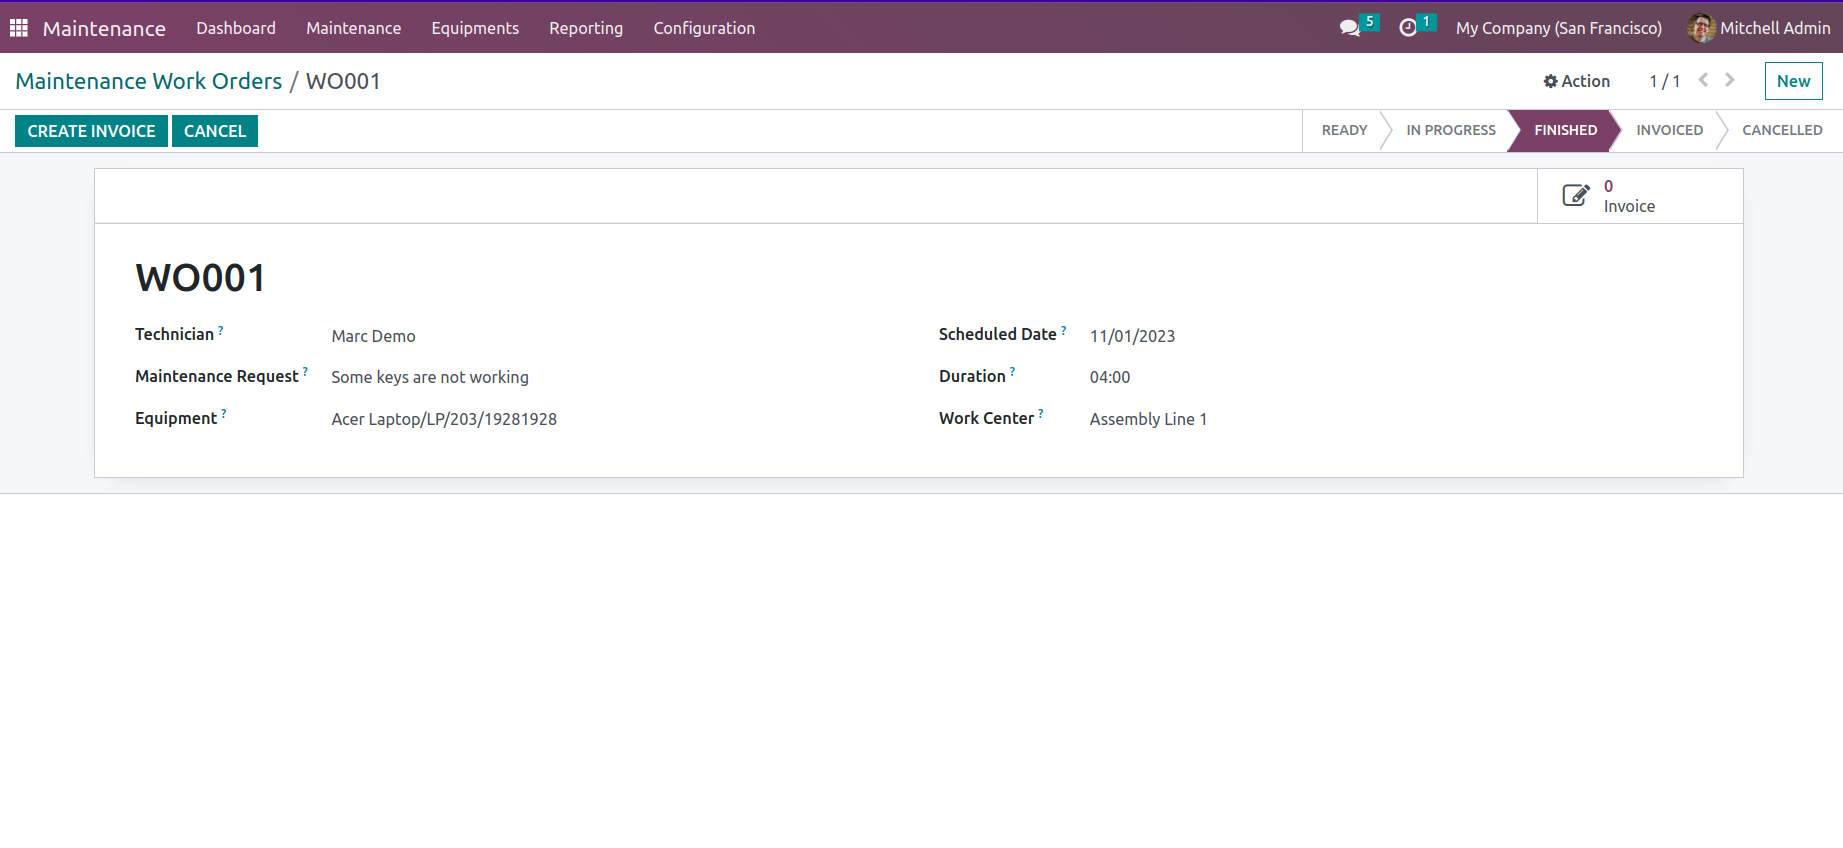Select the Cancelled status stage
This screenshot has width=1843, height=848.
pyautogui.click(x=1782, y=130)
